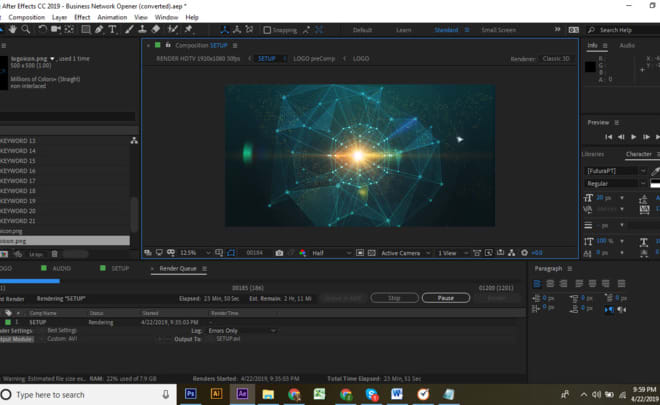The image size is (660, 405).
Task: Click the Timeline button icon in viewer
Action: click(x=500, y=253)
